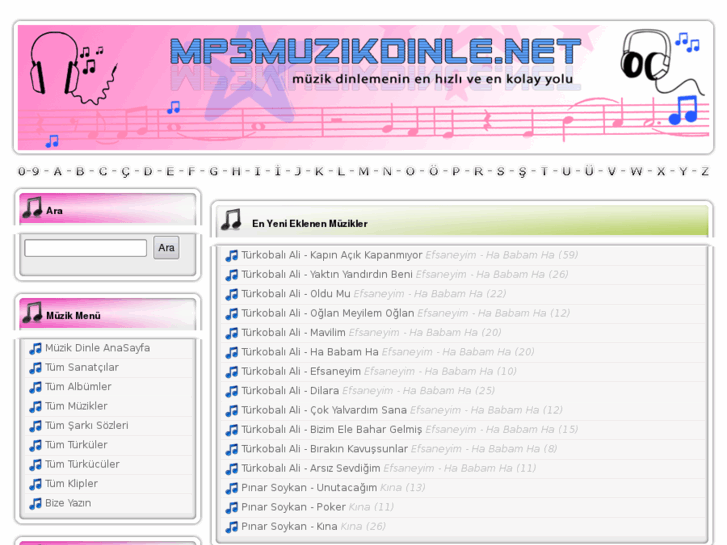Open Tüm Müzikler menu link

pyautogui.click(x=76, y=406)
